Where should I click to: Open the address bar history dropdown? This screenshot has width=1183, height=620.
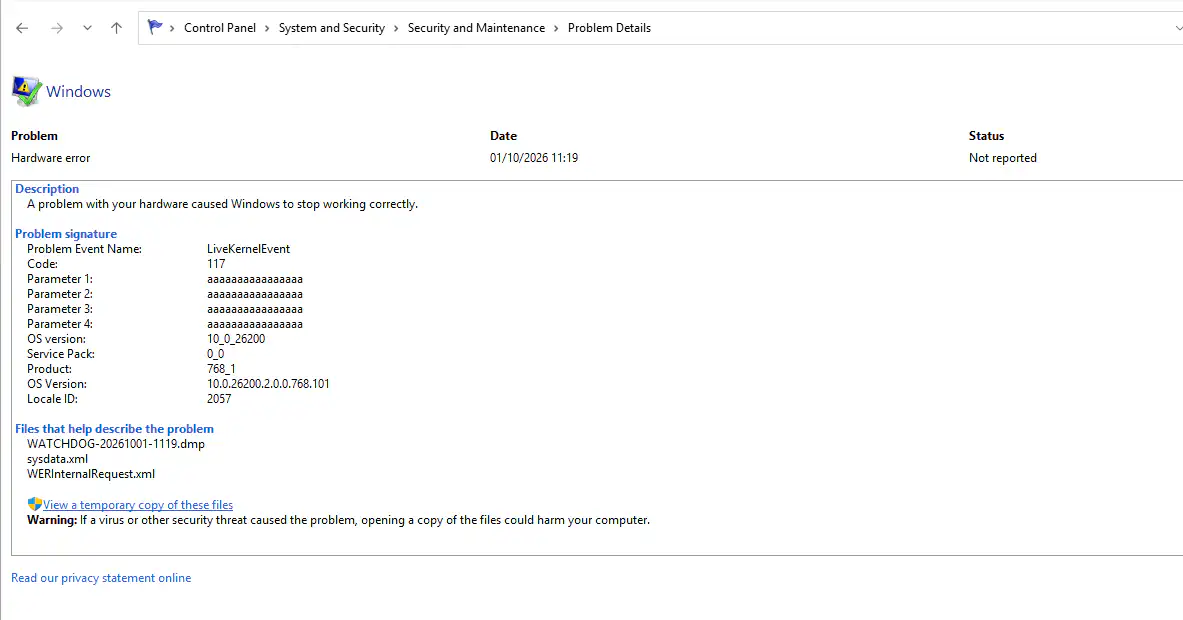[x=1178, y=28]
